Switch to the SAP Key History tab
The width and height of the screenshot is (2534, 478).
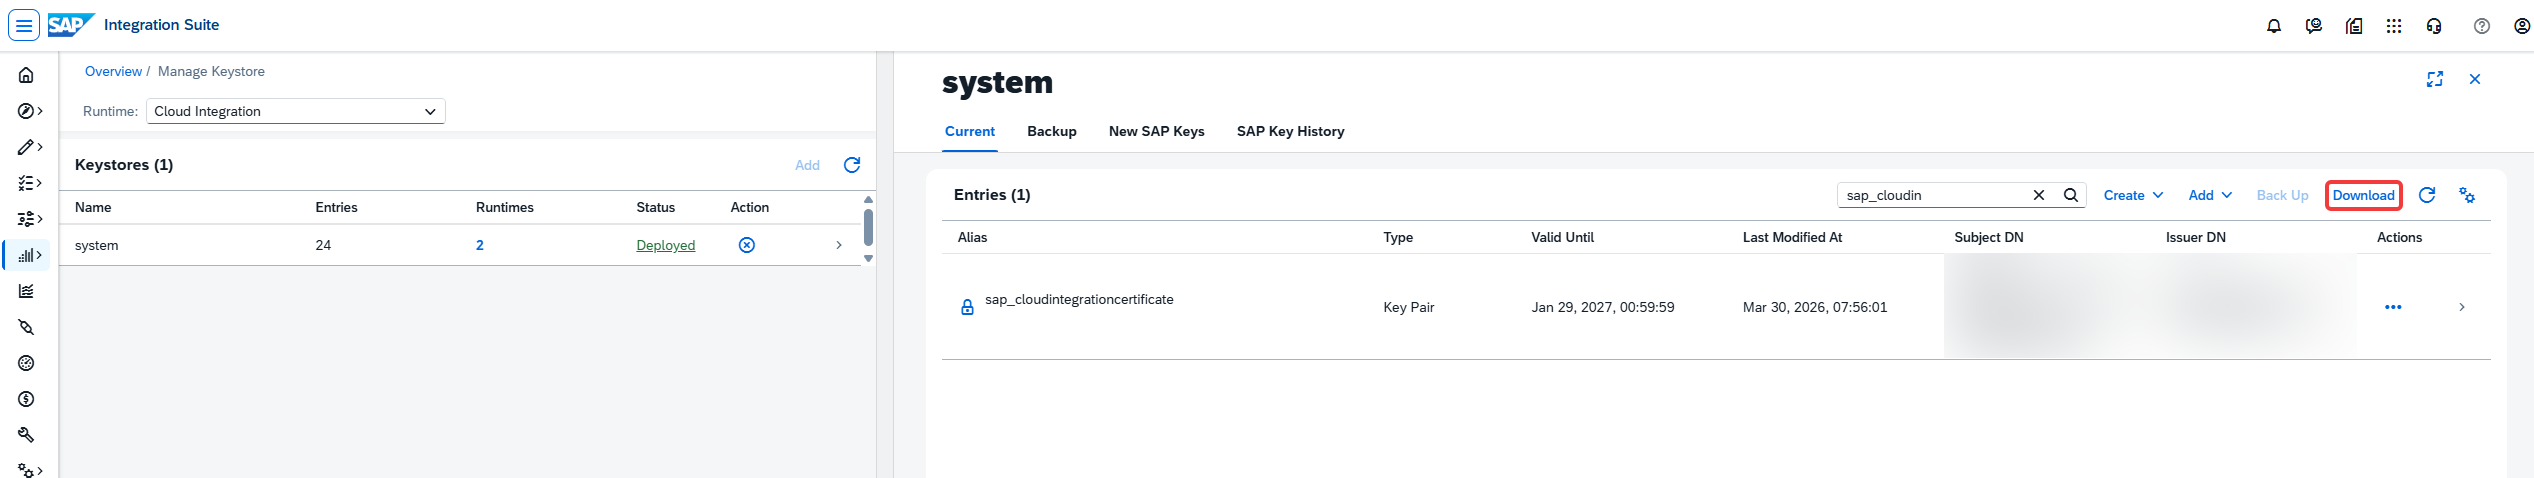point(1290,131)
